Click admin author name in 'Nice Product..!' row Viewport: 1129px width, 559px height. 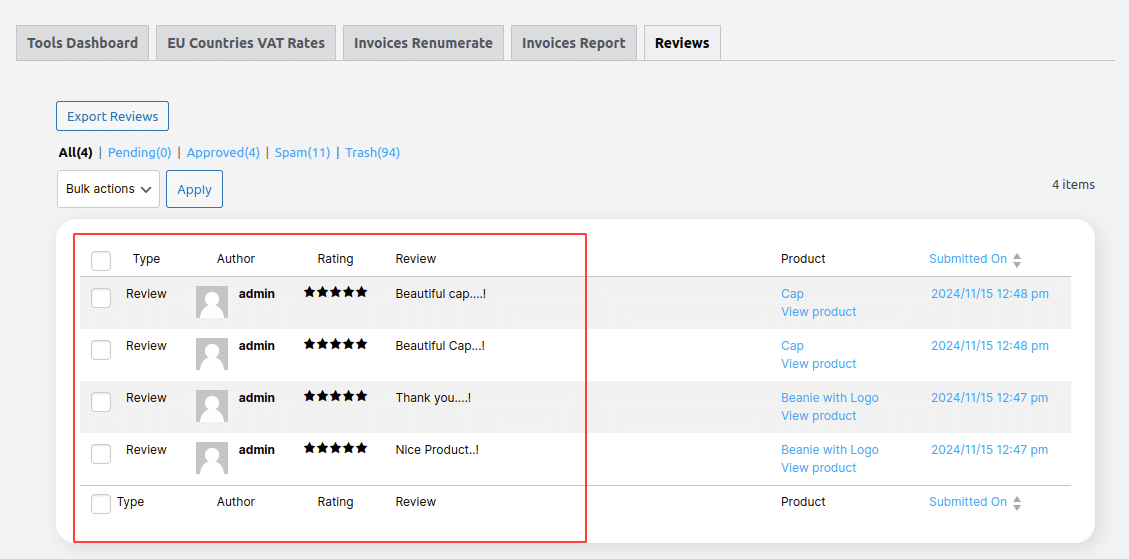[x=257, y=449]
